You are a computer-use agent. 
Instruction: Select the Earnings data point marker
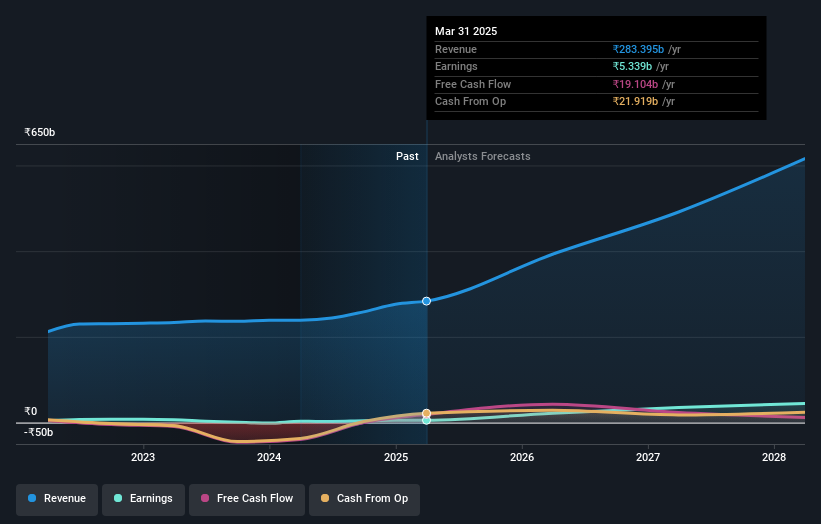(x=426, y=420)
